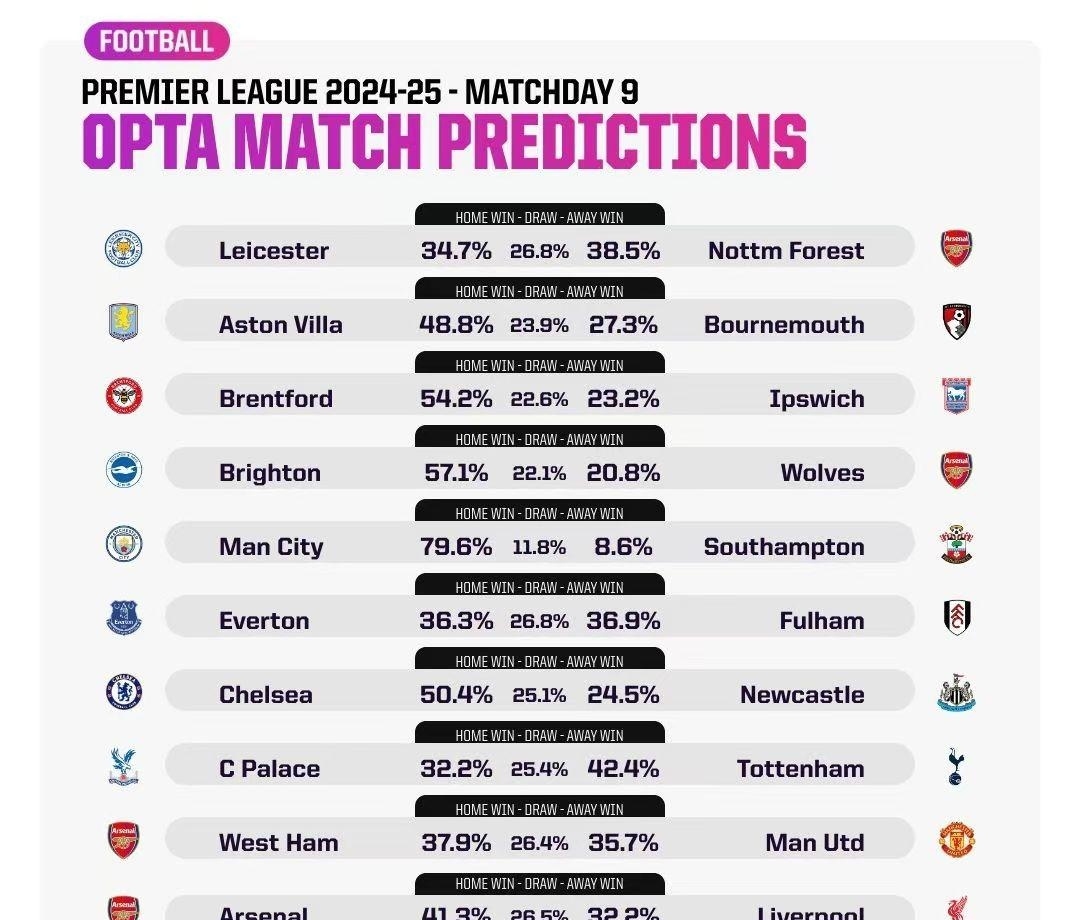The height and width of the screenshot is (920, 1080).
Task: Select Man City's 79.6% home win figure
Action: 456,547
